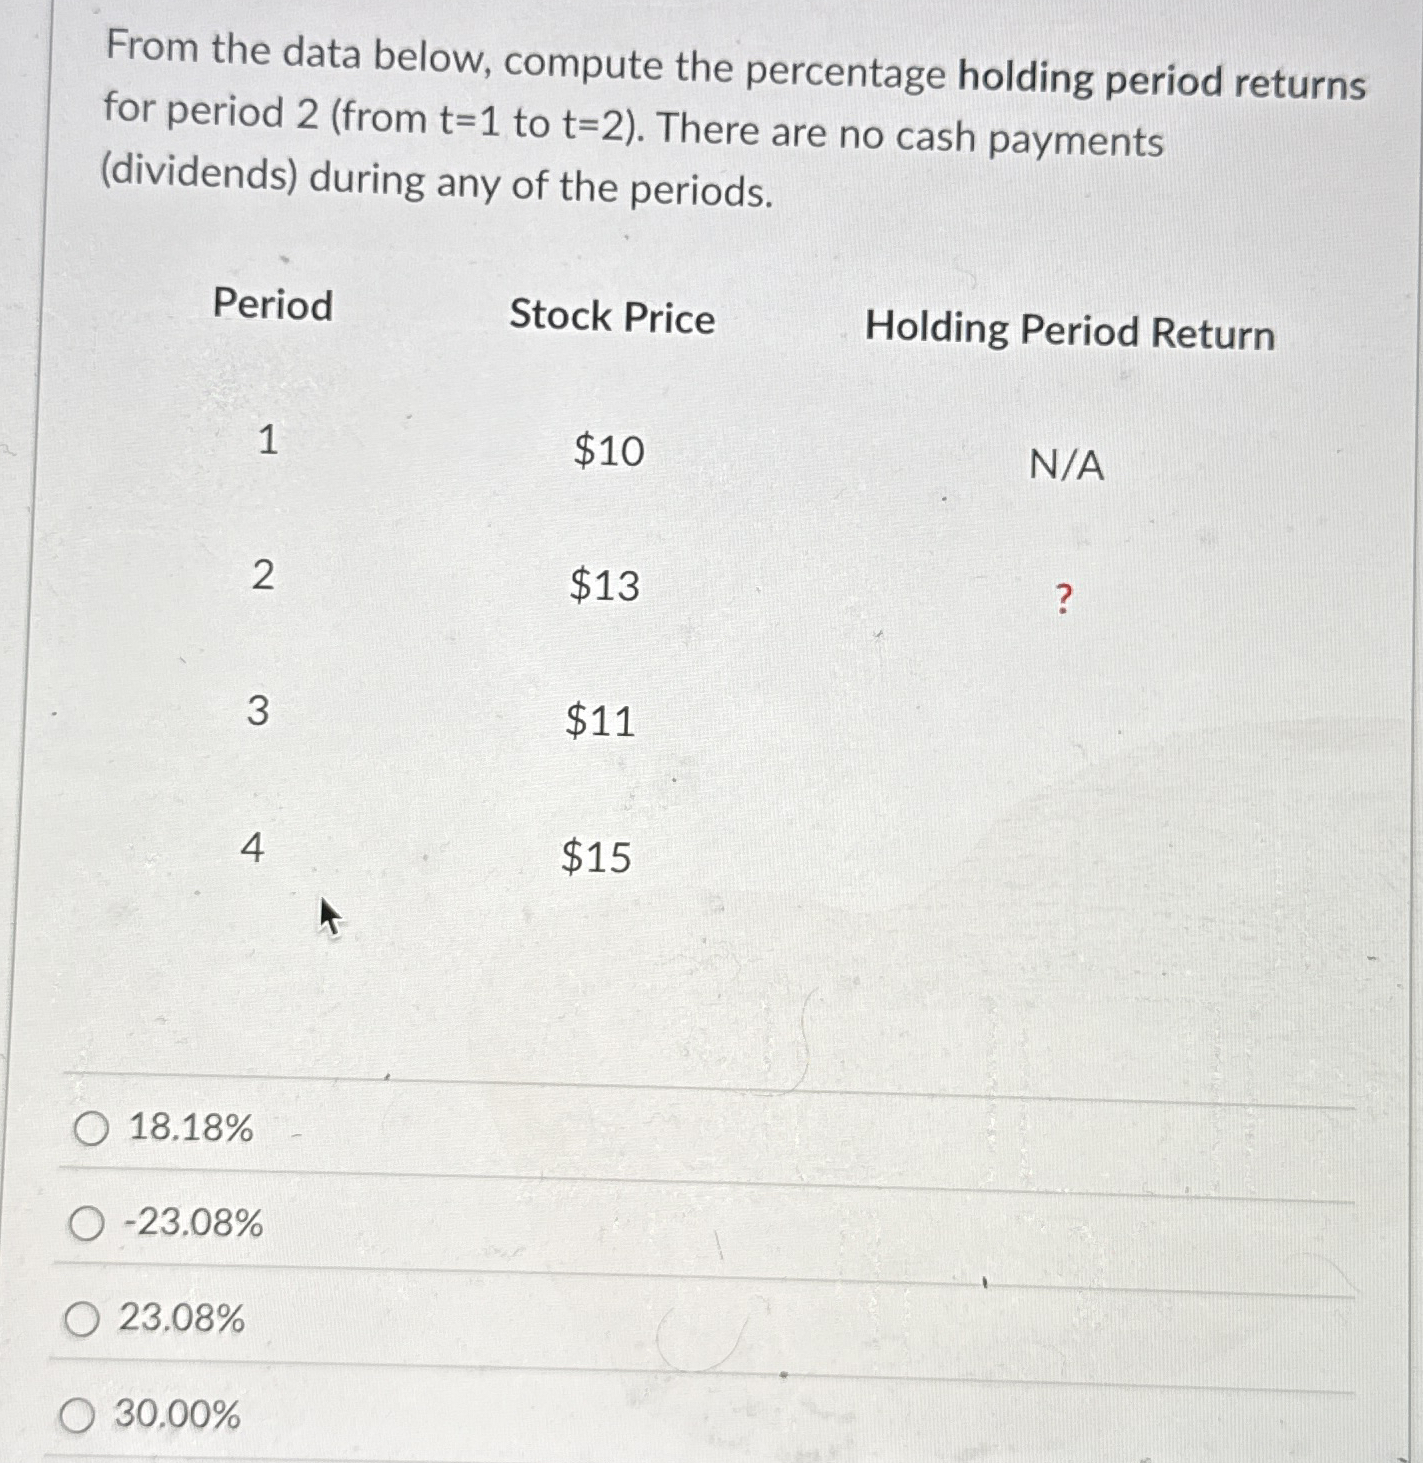Viewport: 1423px width, 1463px height.
Task: Click the N/A return entry
Action: point(1066,465)
